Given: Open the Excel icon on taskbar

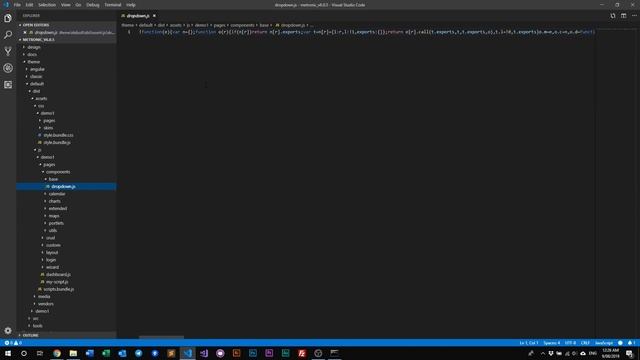Looking at the screenshot, I should (106, 353).
